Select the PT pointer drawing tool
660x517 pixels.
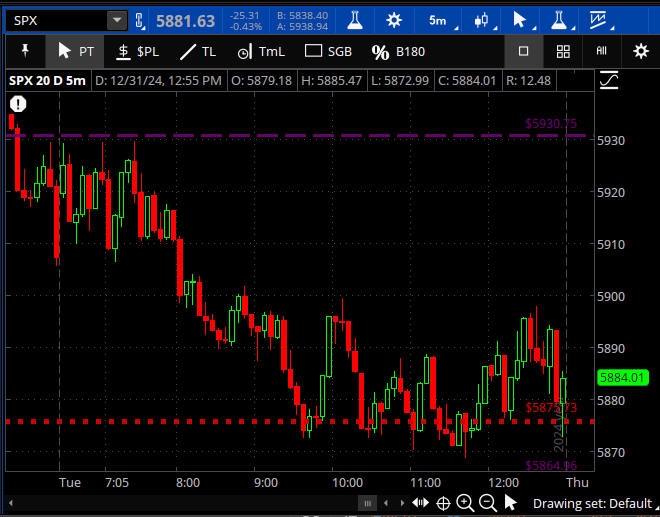[75, 51]
